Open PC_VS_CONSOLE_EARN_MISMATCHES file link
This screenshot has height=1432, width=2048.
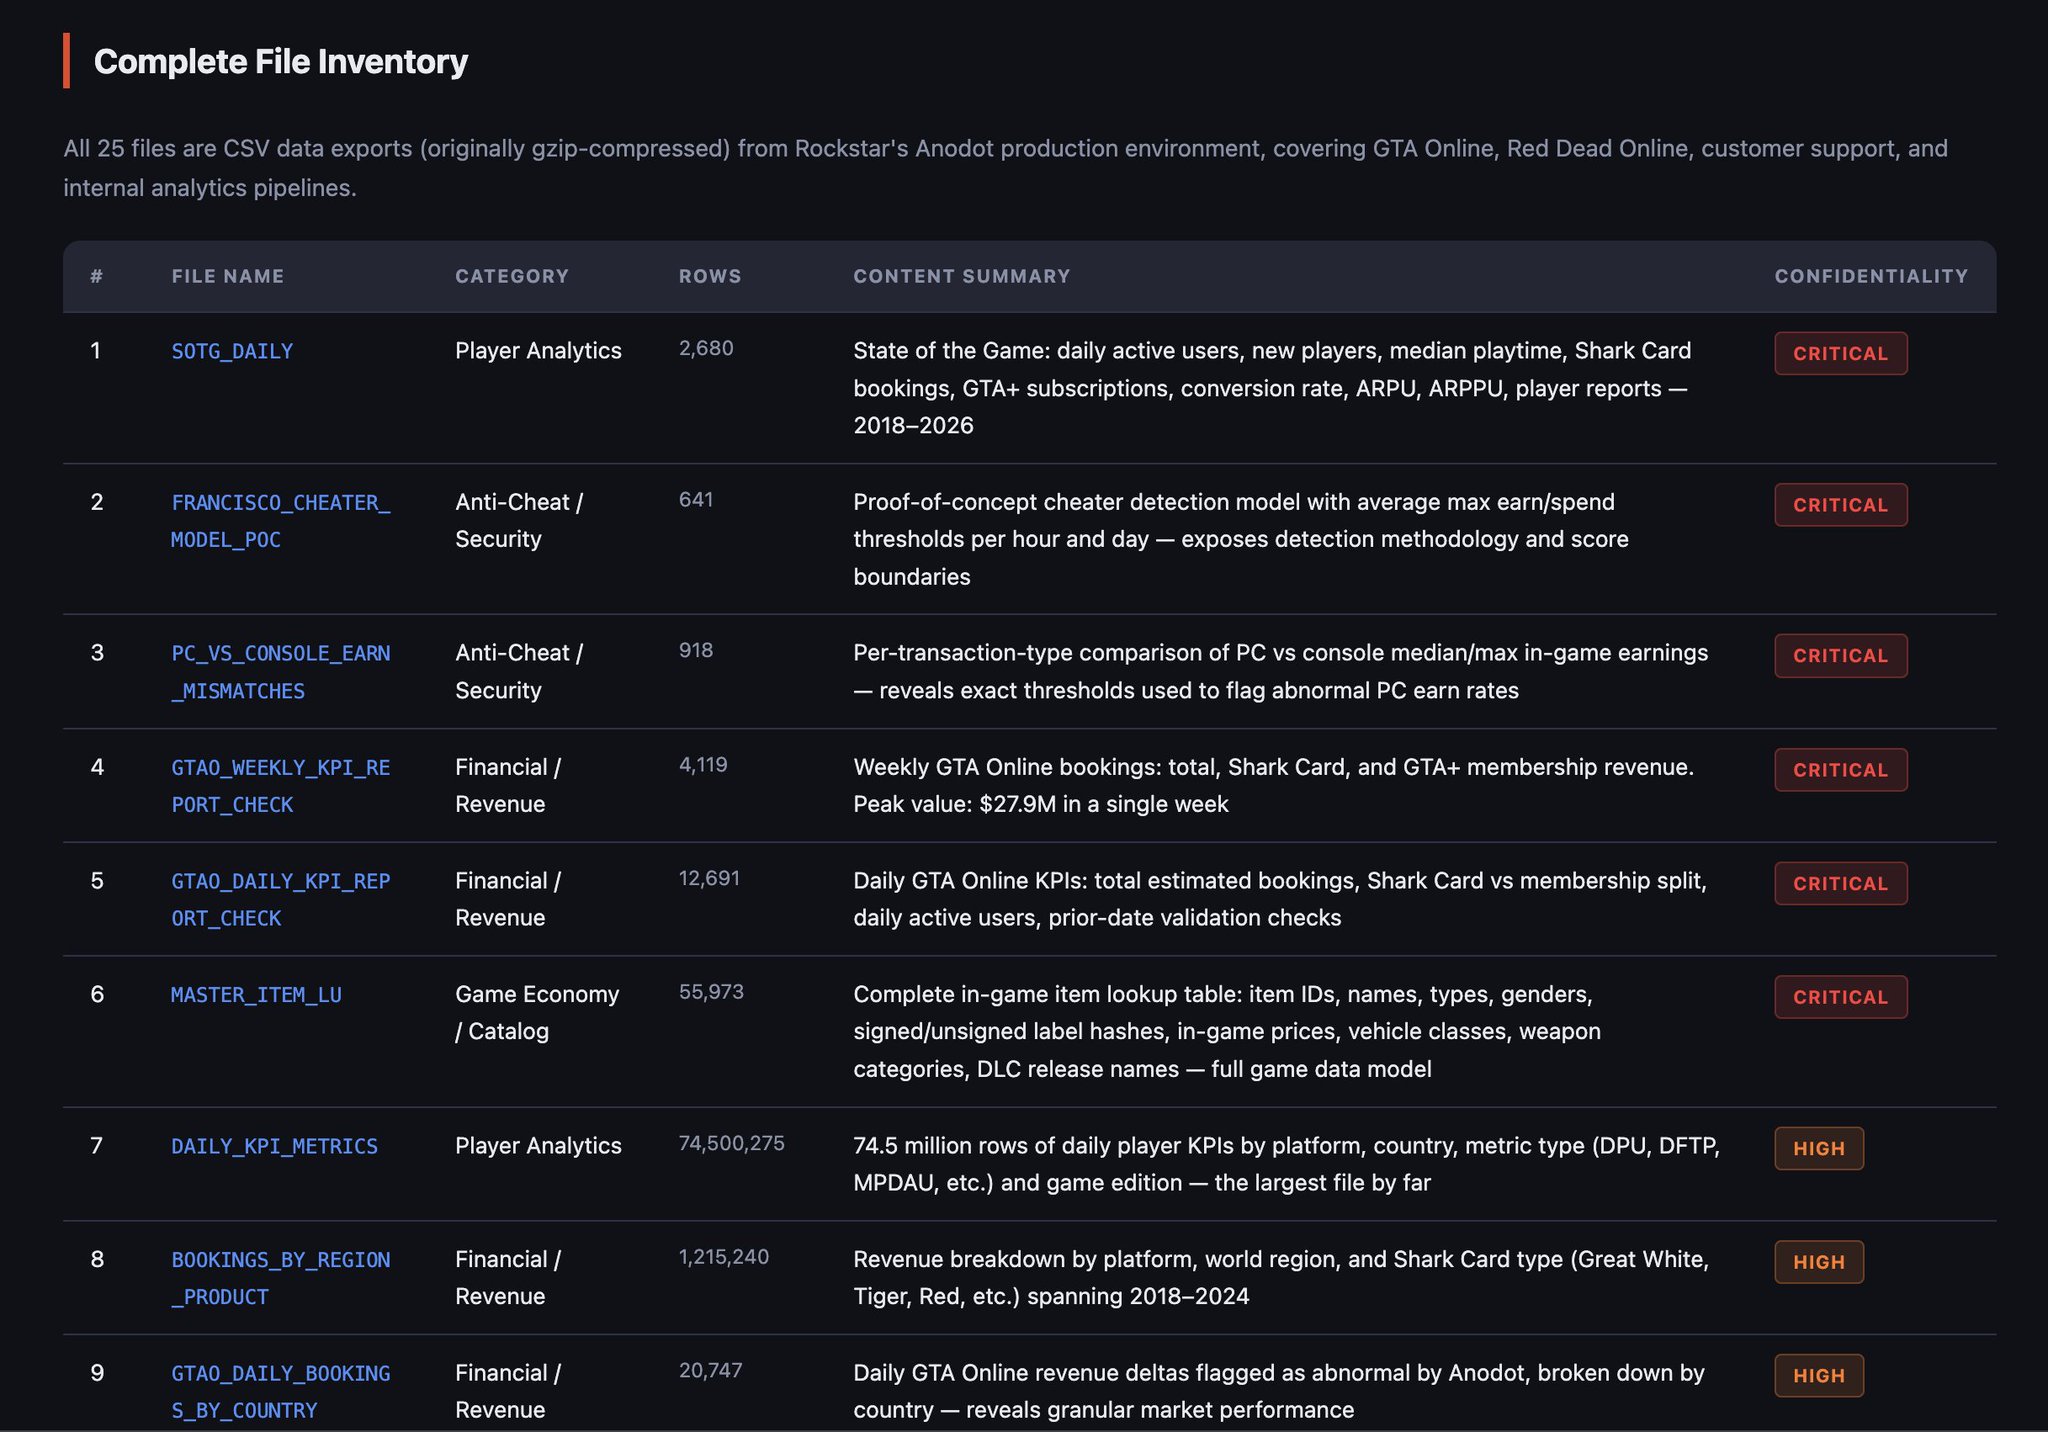[280, 654]
